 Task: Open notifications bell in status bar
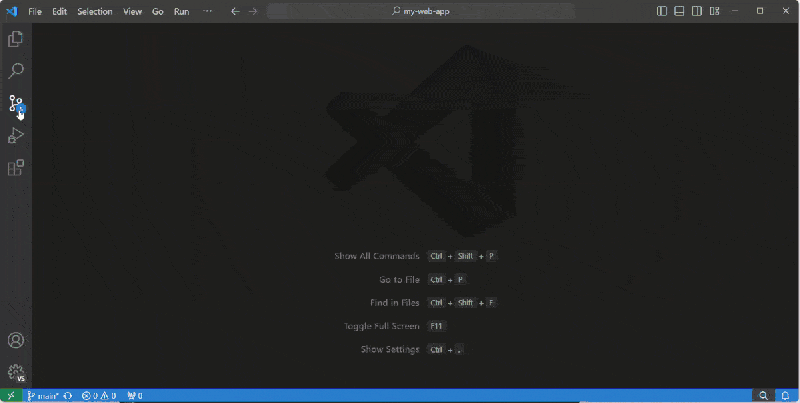(x=786, y=395)
